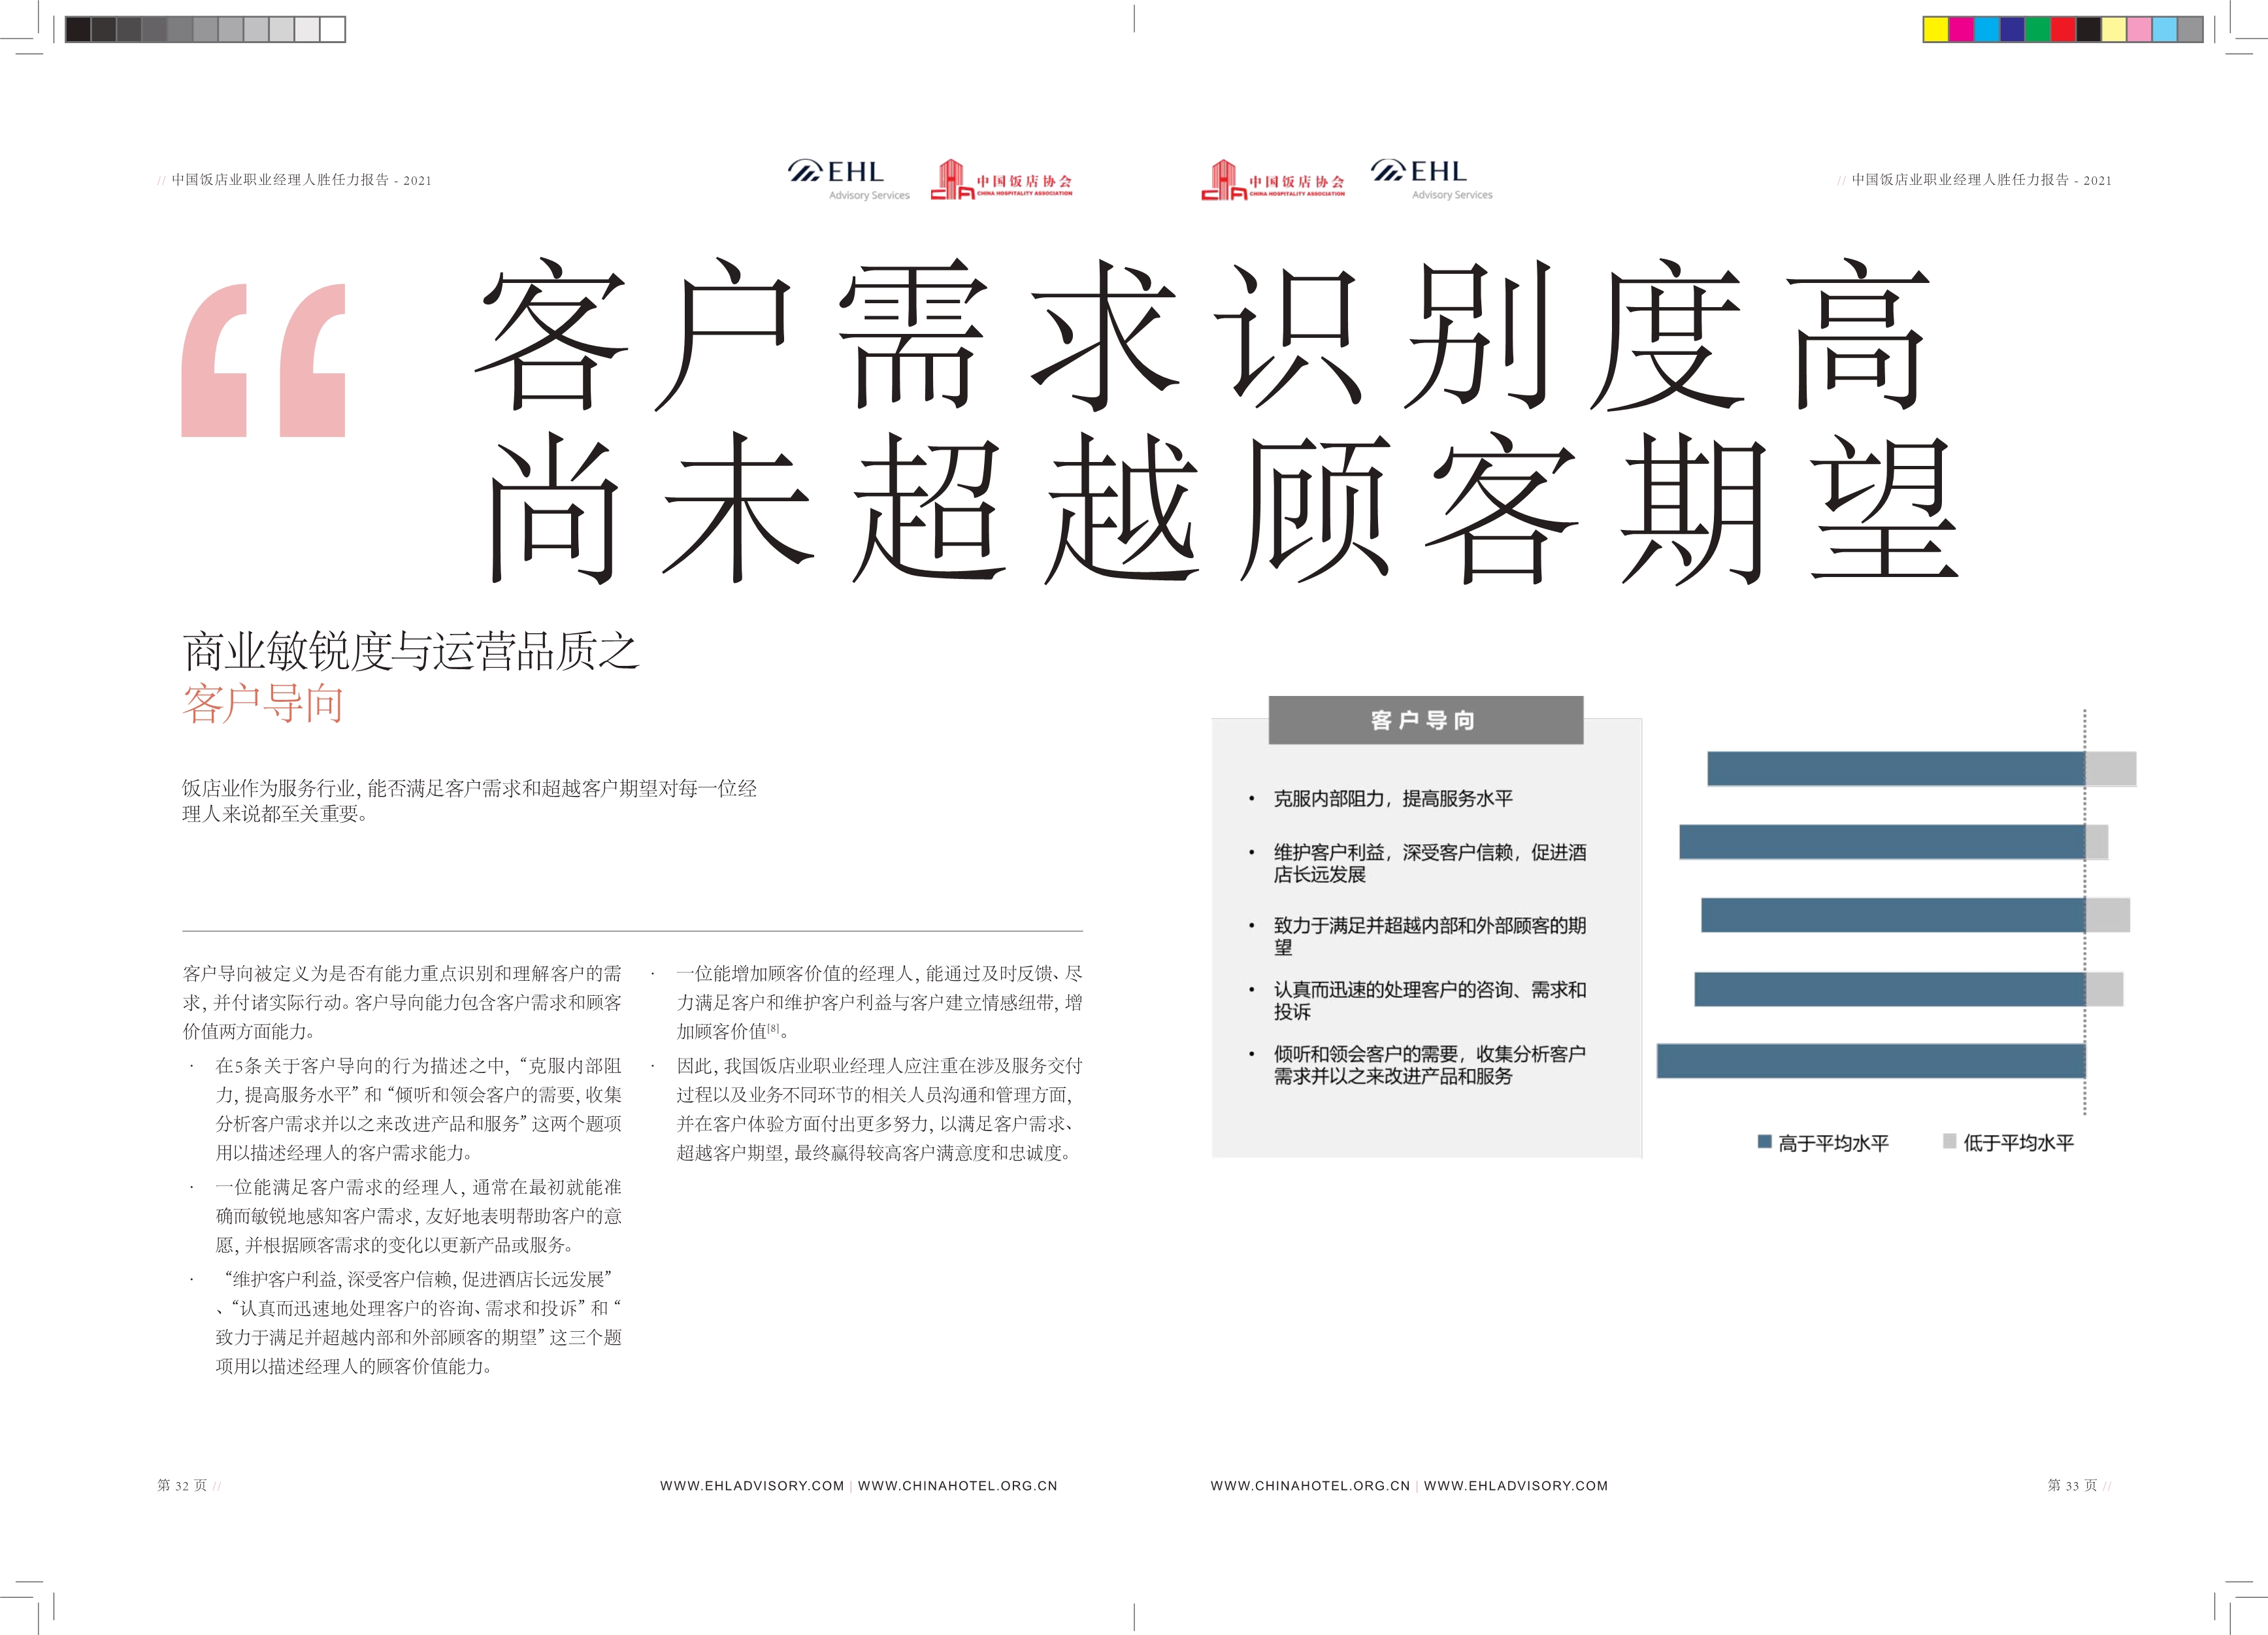Viewport: 2268px width, 1635px height.
Task: Click the blue 高于平均水平 legend square
Action: 1765,1141
